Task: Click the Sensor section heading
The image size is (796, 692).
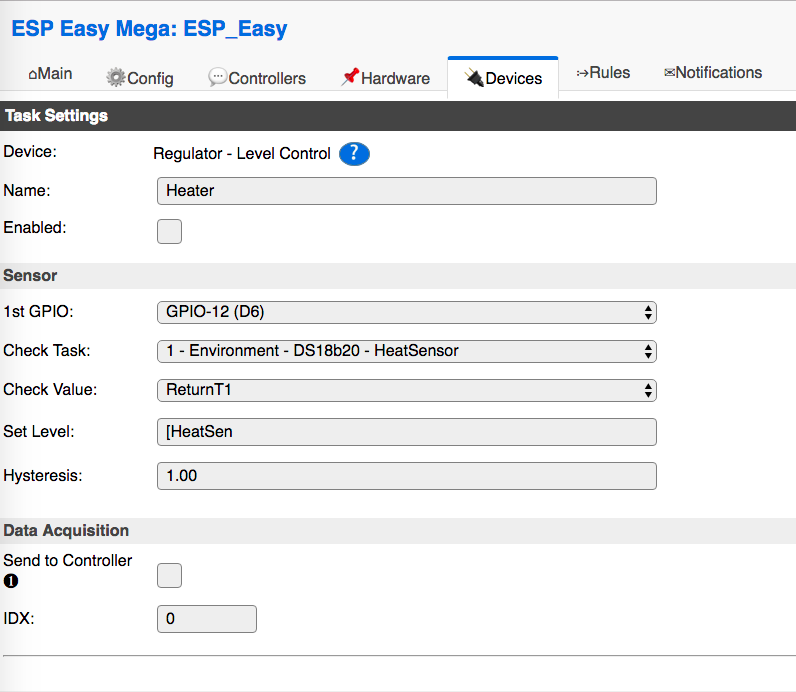Action: pyautogui.click(x=30, y=275)
